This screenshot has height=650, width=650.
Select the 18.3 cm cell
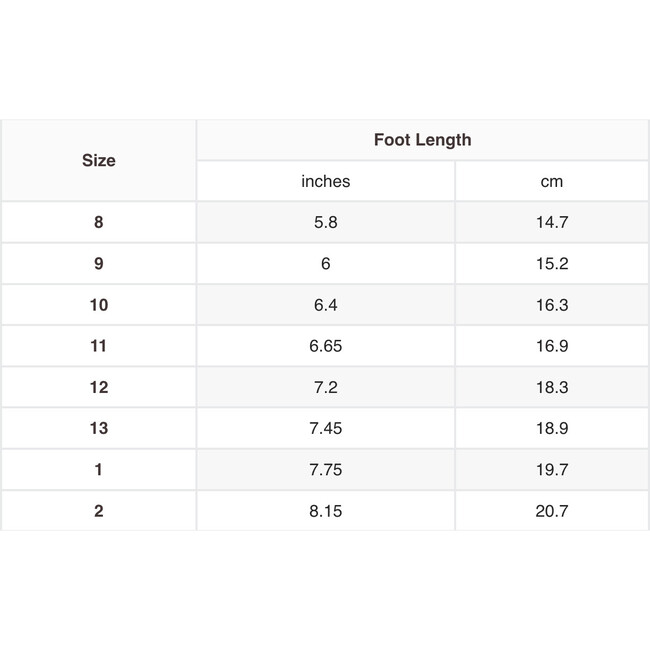coord(551,387)
